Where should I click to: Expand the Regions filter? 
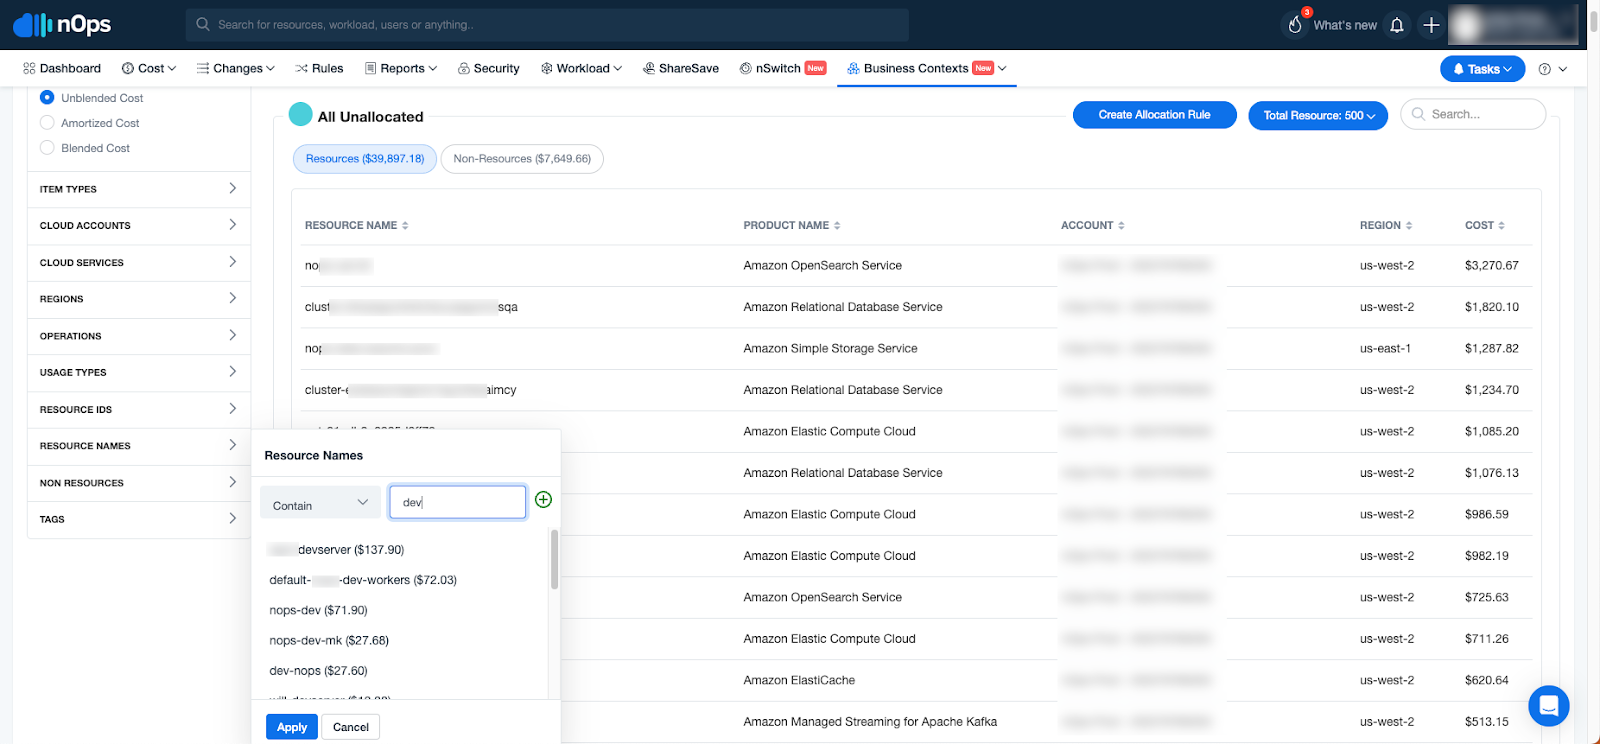(x=139, y=299)
